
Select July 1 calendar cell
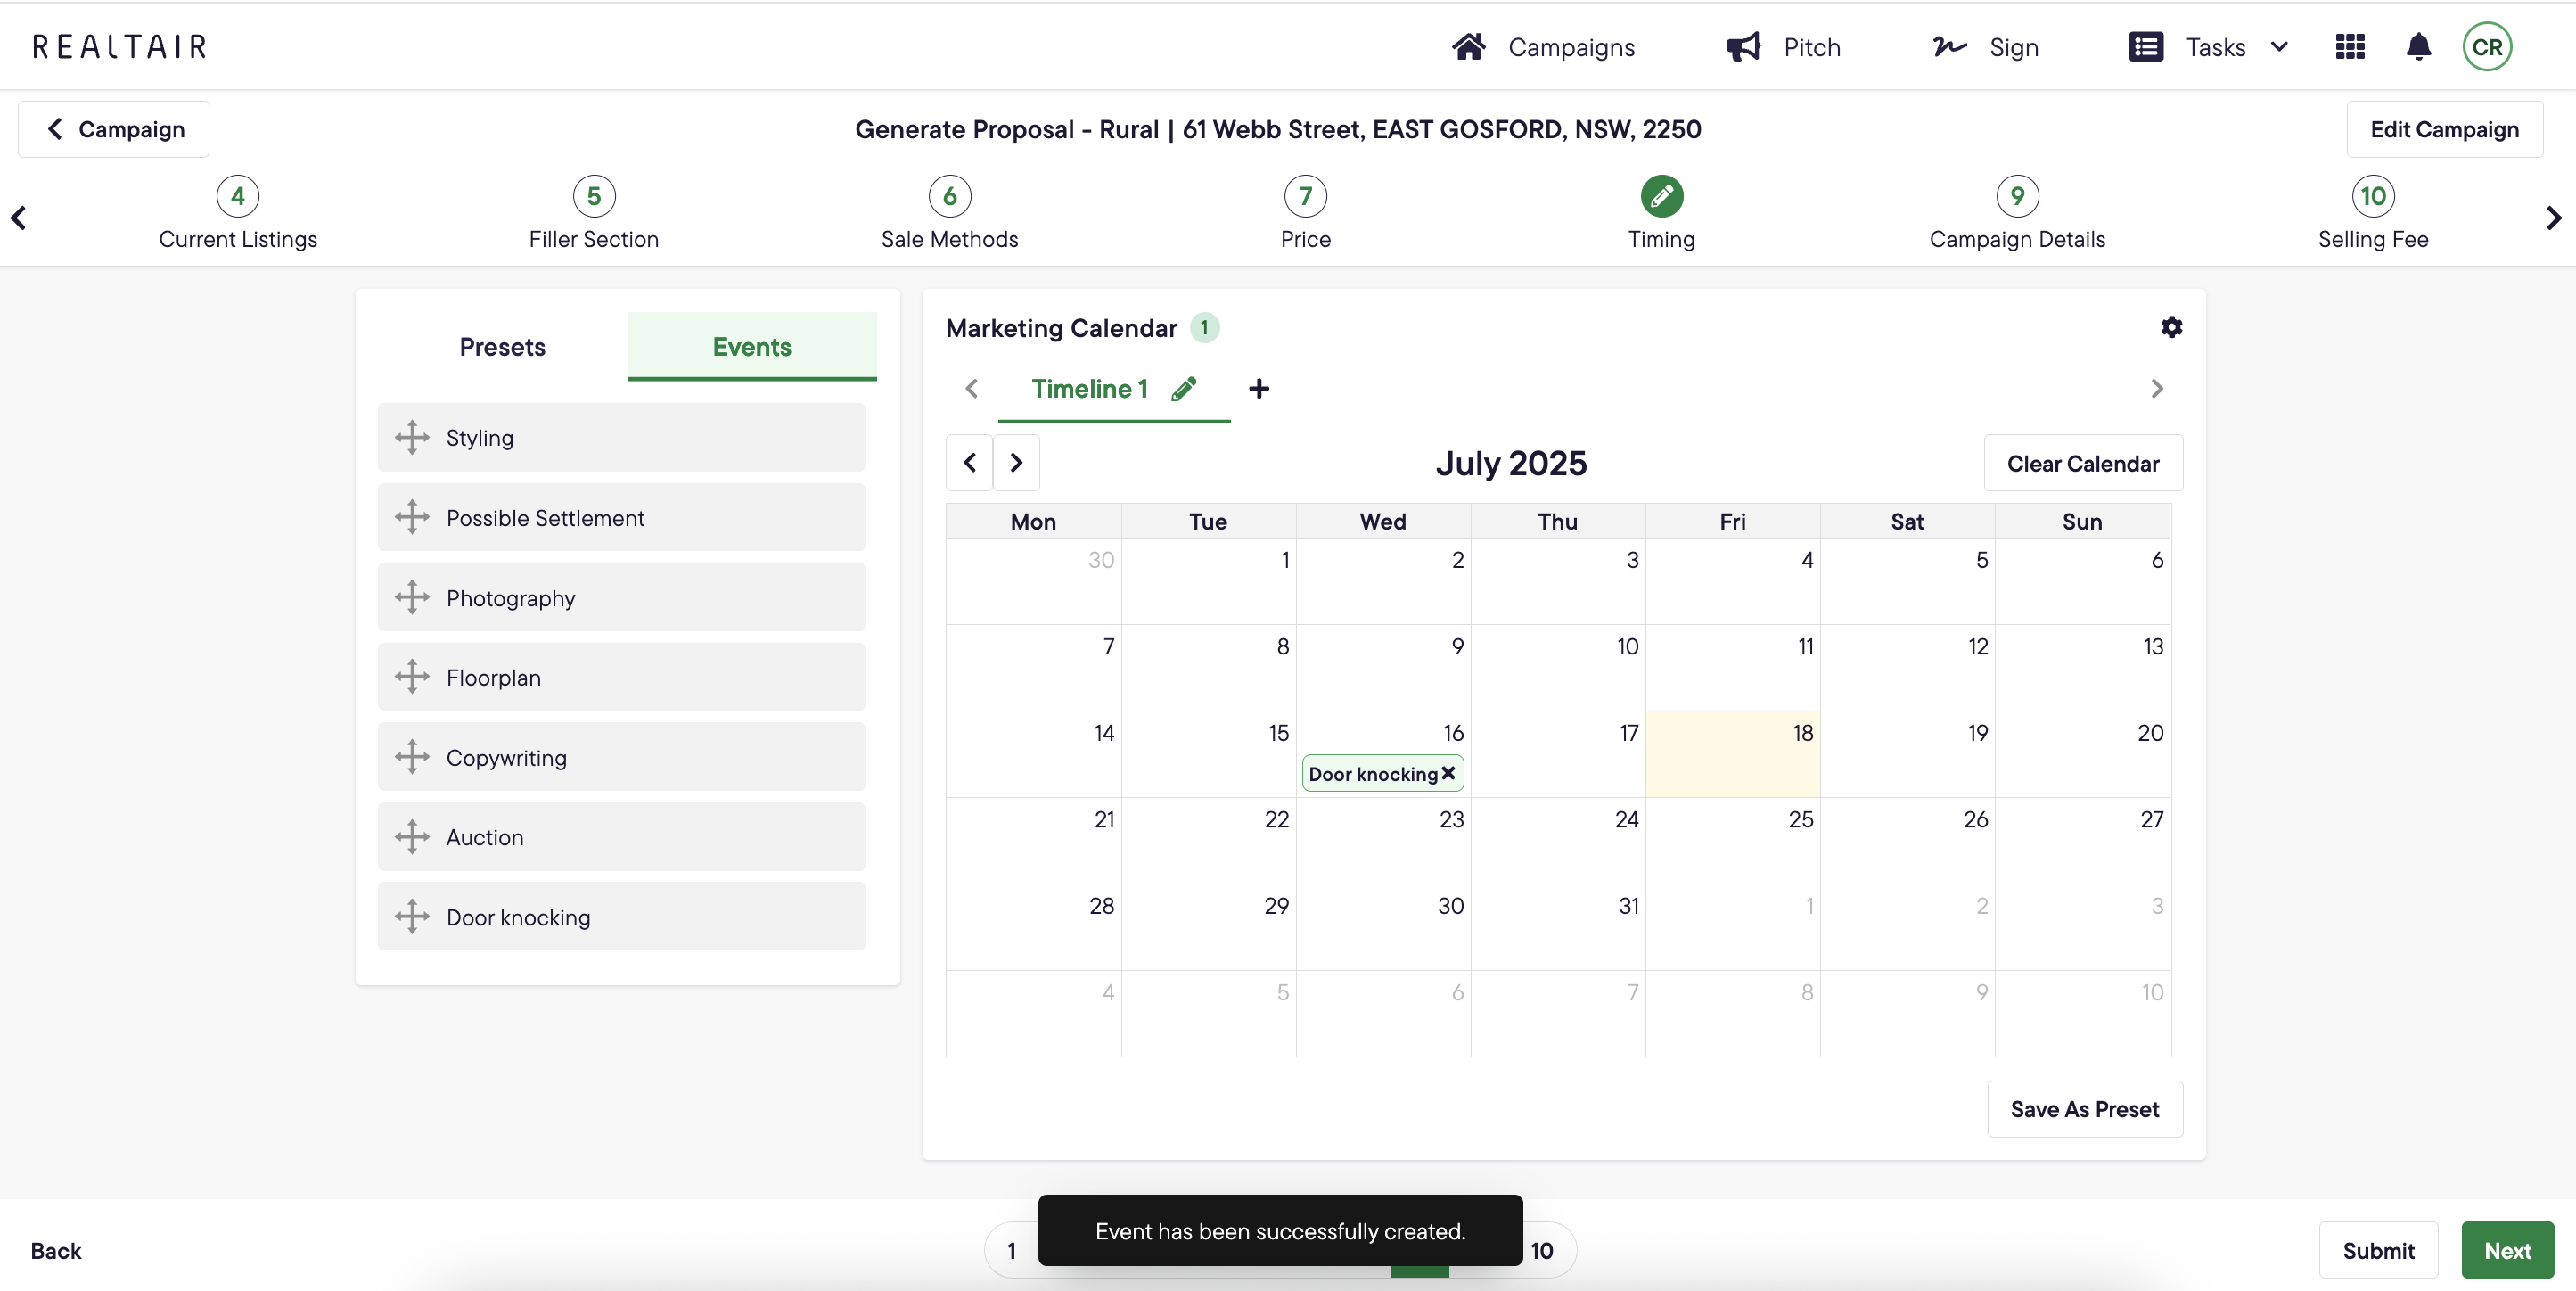coord(1208,581)
